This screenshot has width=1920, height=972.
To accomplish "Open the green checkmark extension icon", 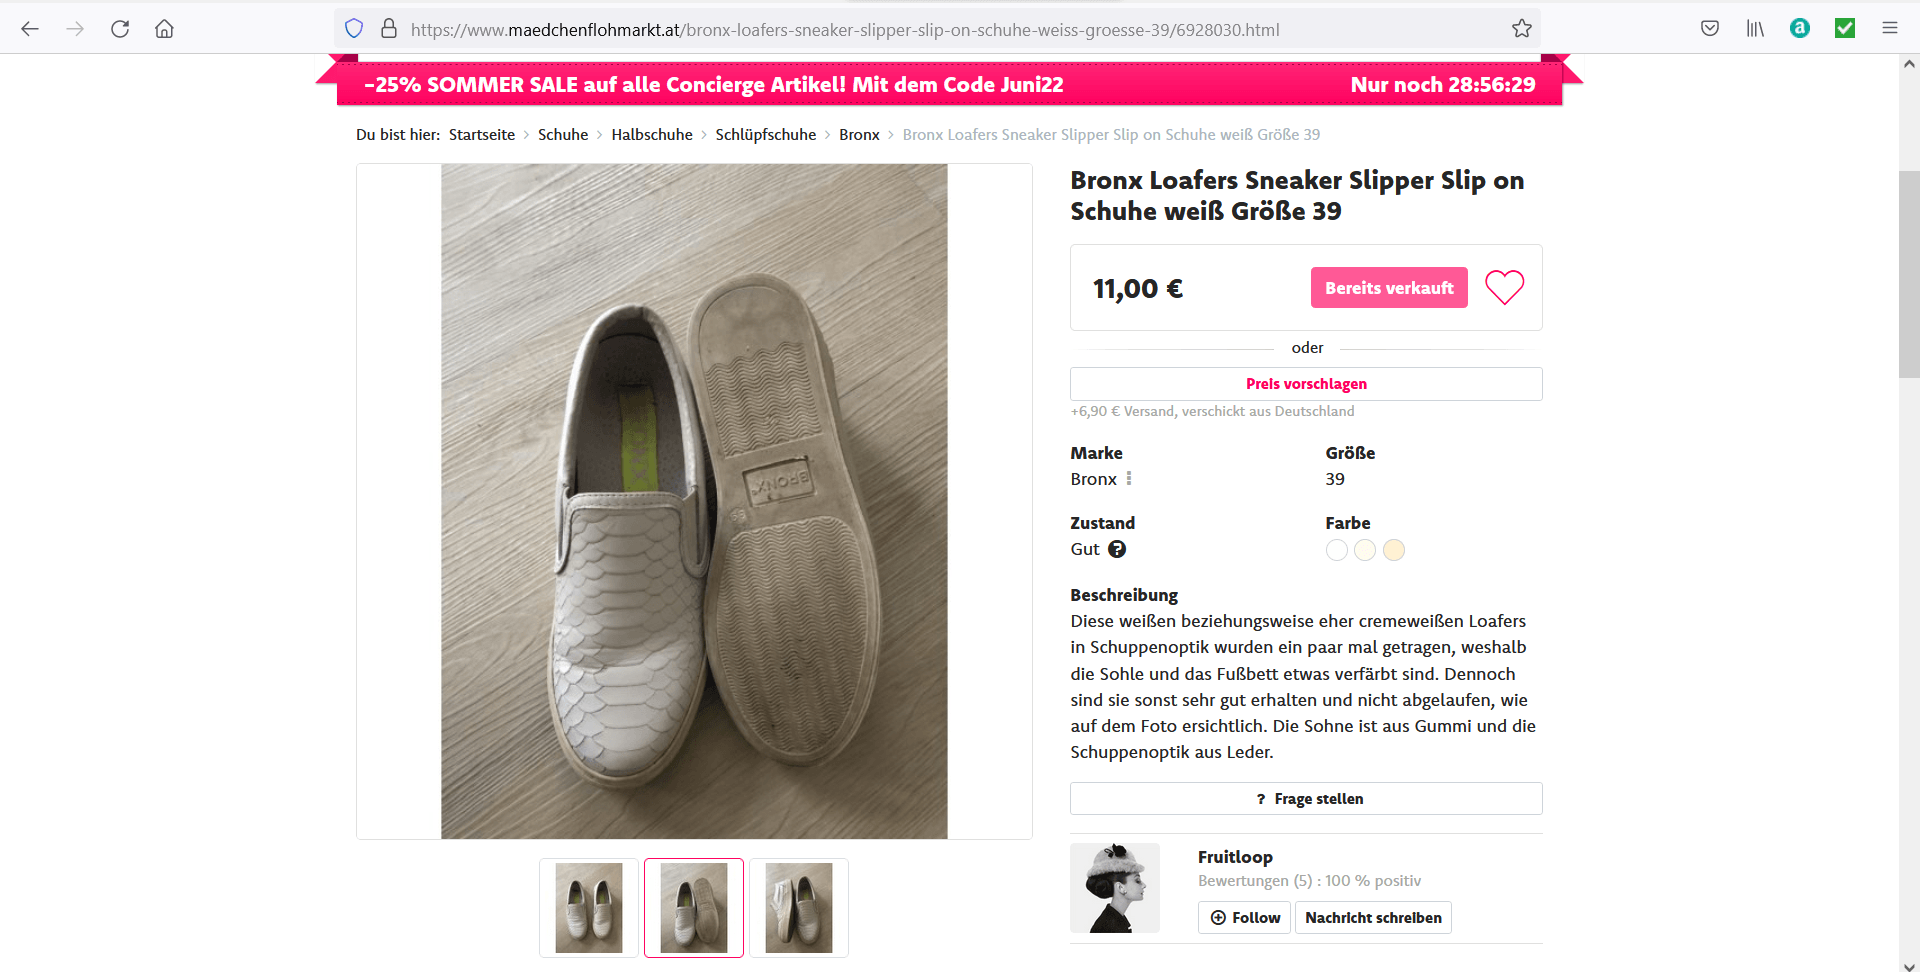I will click(1845, 29).
